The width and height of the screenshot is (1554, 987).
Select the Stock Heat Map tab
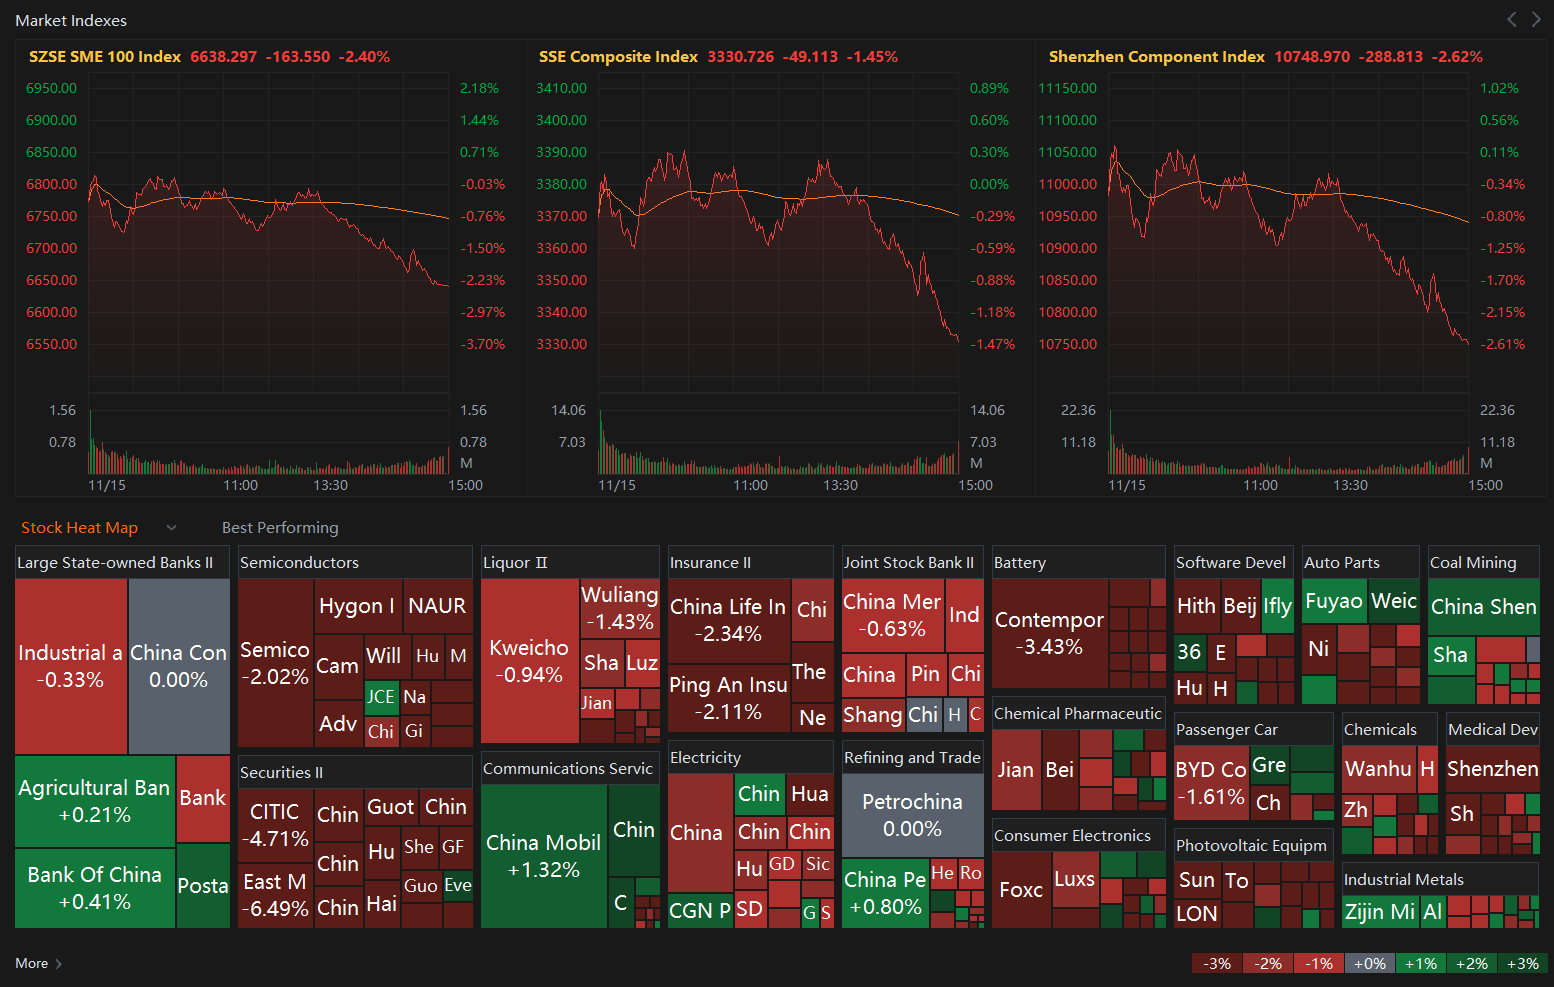coord(79,527)
